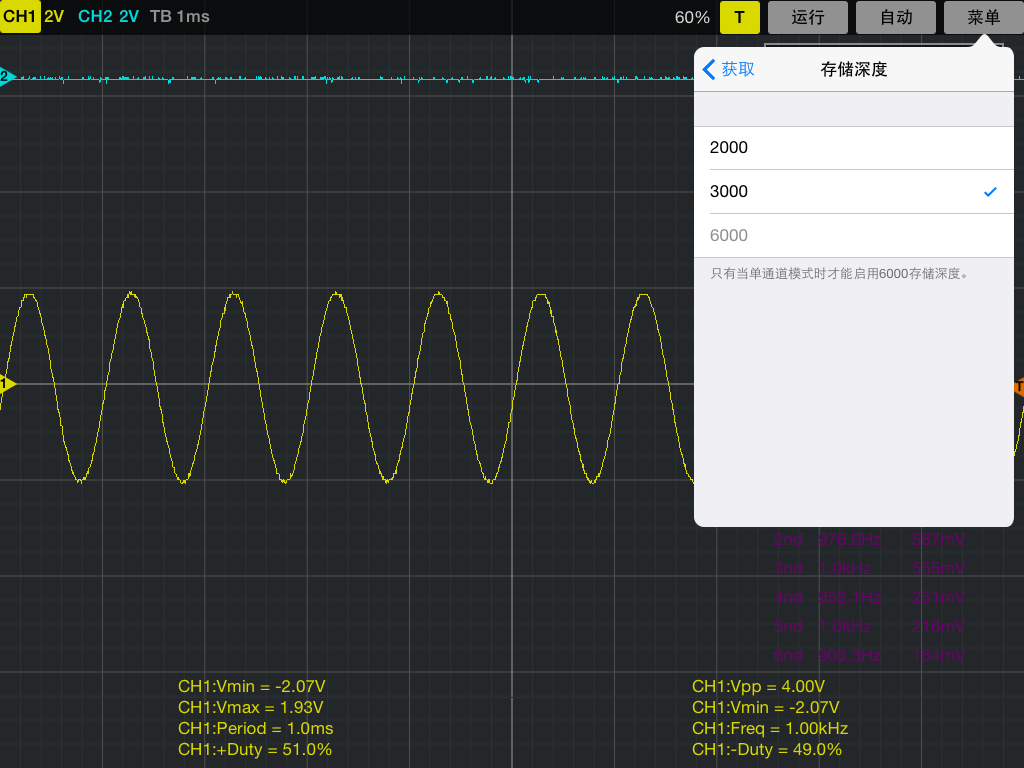
Task: Tap the CH1:Vpp measurement readout
Action: point(758,686)
